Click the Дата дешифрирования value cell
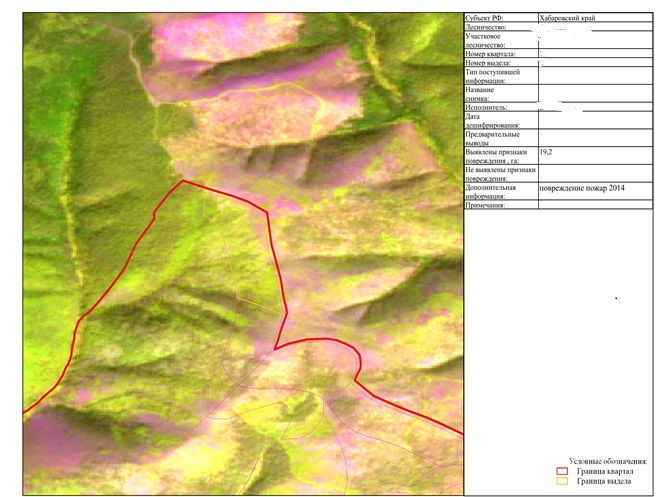656x497 pixels. 594,120
